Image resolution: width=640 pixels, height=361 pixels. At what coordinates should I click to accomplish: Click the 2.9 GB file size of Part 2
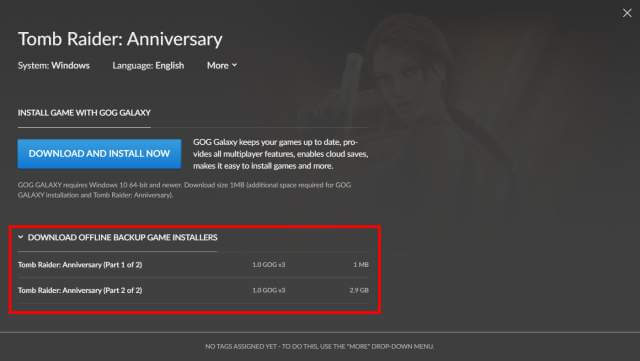[359, 290]
